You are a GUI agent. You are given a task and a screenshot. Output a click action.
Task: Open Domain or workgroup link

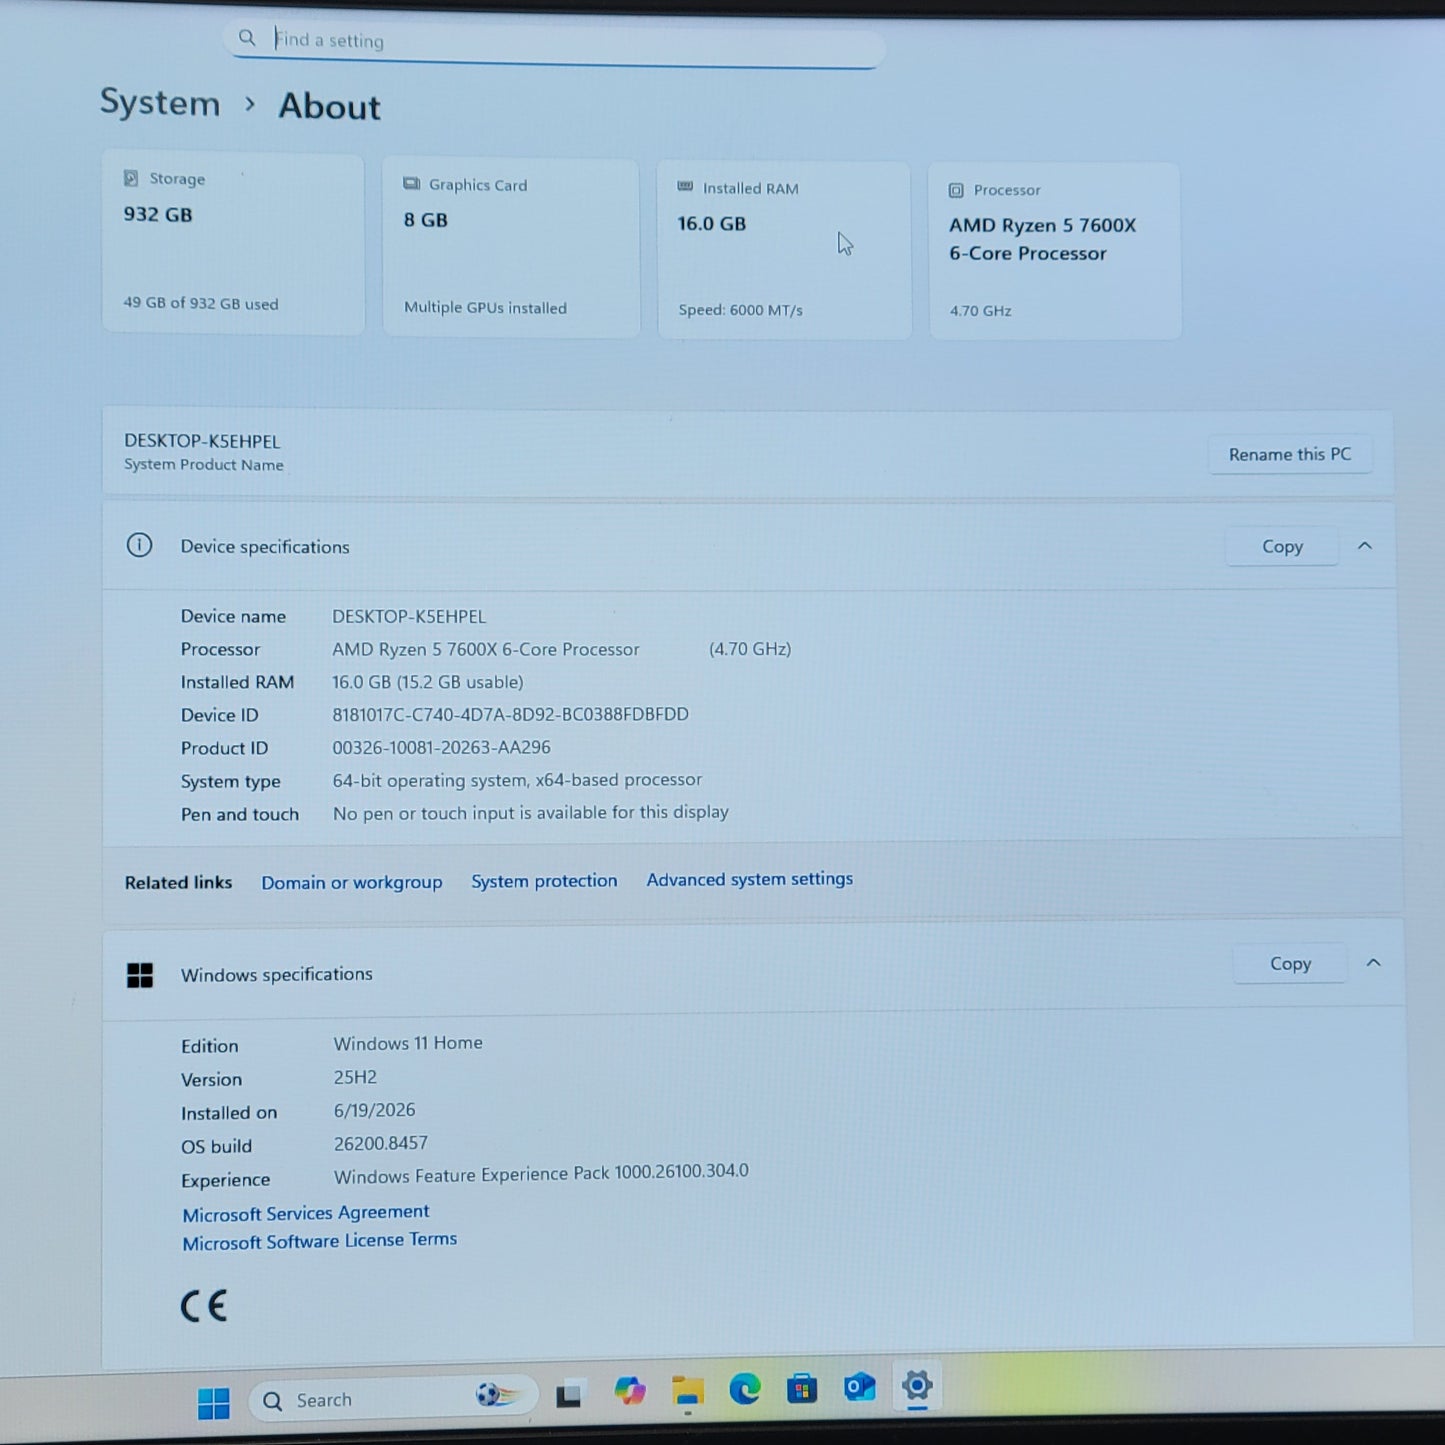(x=352, y=882)
